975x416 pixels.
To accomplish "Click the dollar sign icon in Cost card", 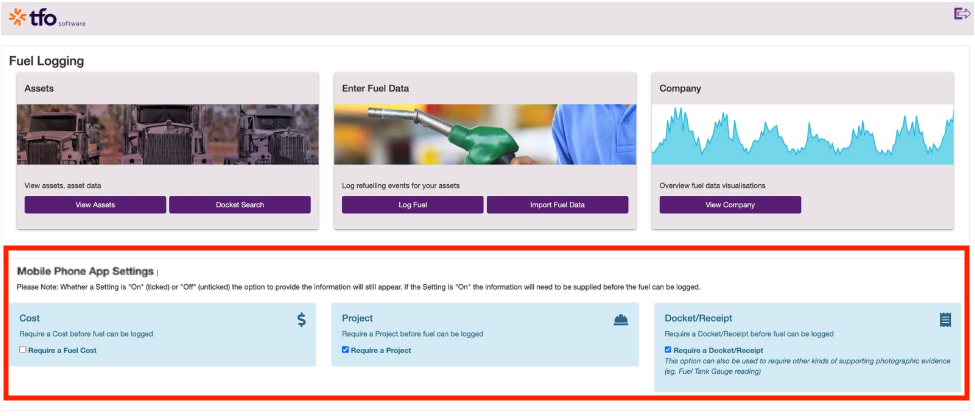I will pos(301,320).
